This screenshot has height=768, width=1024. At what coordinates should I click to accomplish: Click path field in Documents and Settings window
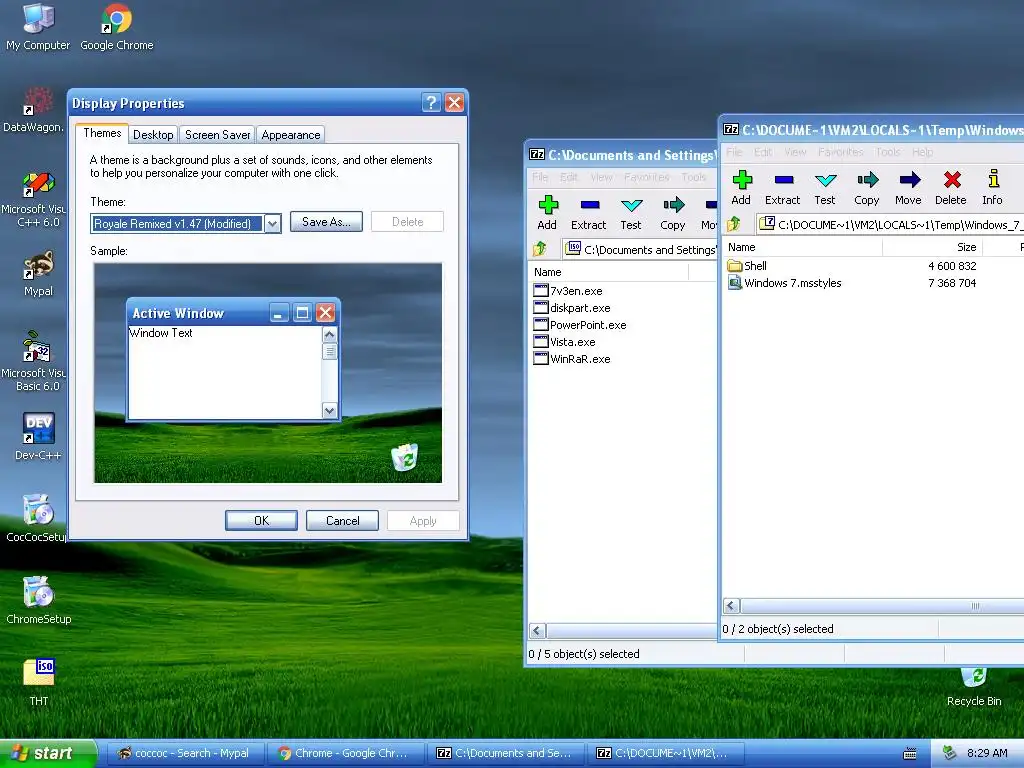pyautogui.click(x=639, y=249)
